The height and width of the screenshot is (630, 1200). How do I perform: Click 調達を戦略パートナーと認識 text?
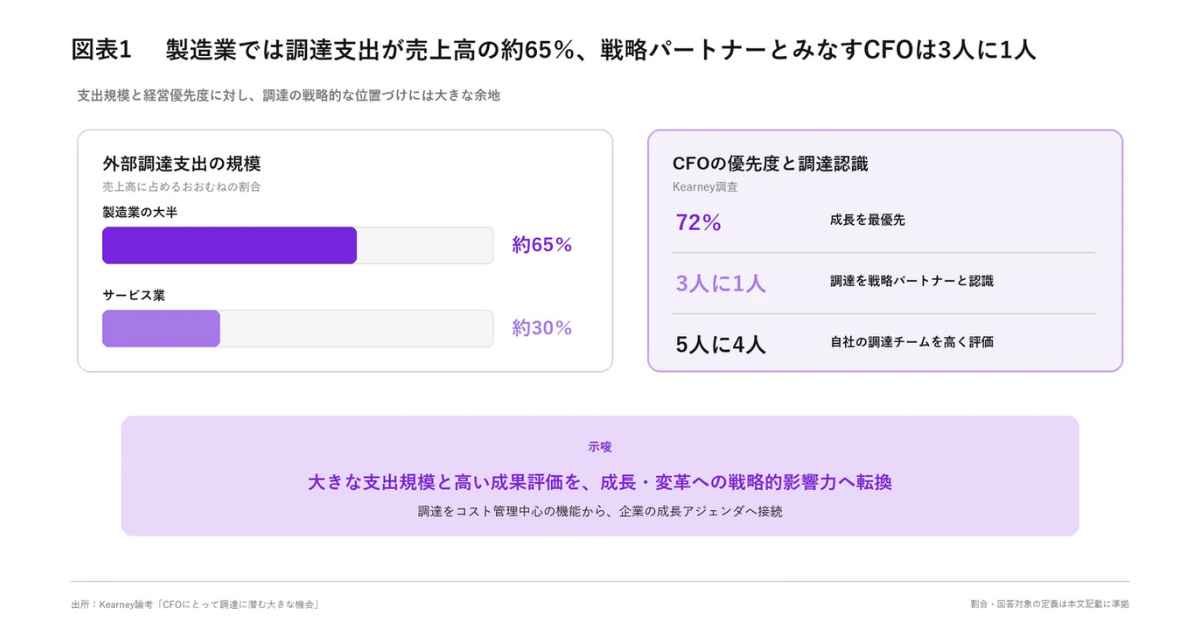pyautogui.click(x=912, y=281)
